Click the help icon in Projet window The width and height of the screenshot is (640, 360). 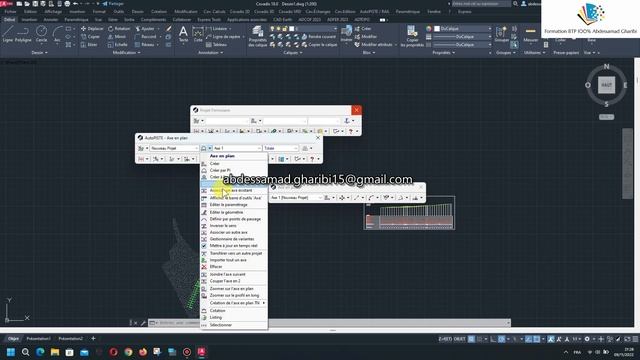pos(351,131)
